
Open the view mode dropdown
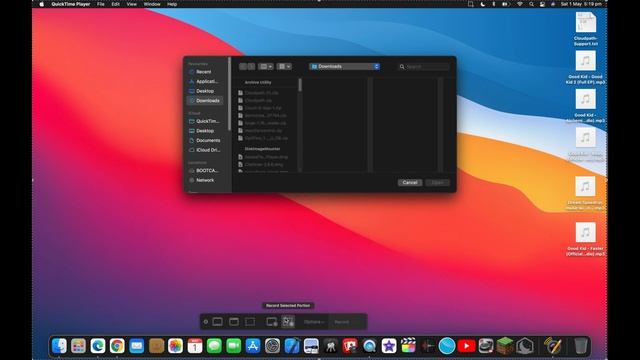(x=266, y=67)
